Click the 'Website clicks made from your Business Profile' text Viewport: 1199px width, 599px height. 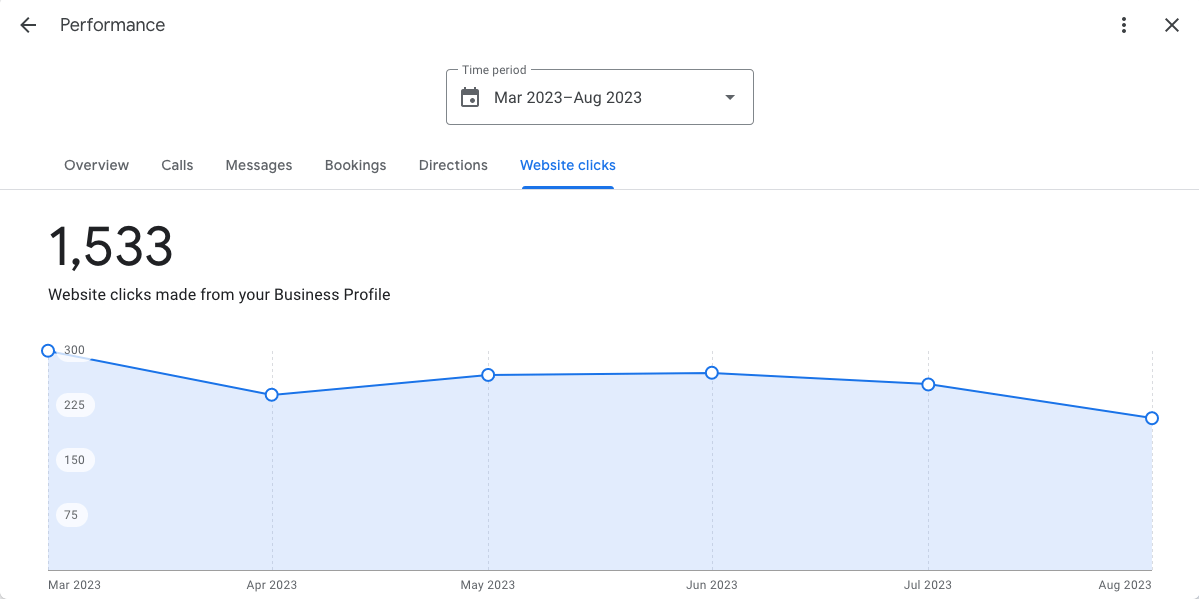219,295
